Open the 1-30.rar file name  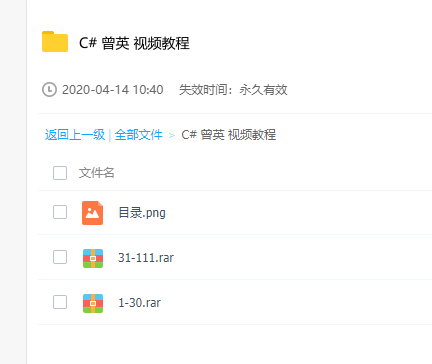140,303
